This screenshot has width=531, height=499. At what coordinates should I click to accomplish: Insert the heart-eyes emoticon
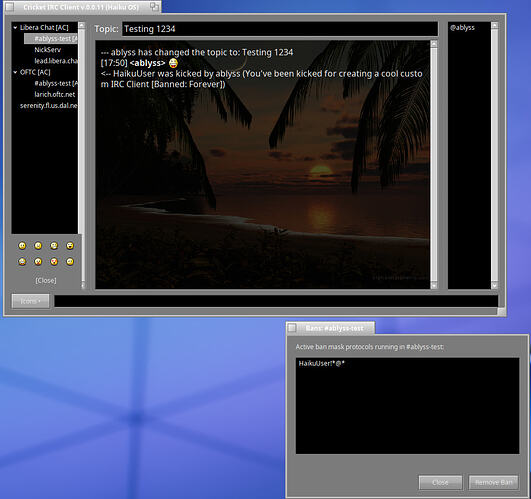[x=54, y=261]
